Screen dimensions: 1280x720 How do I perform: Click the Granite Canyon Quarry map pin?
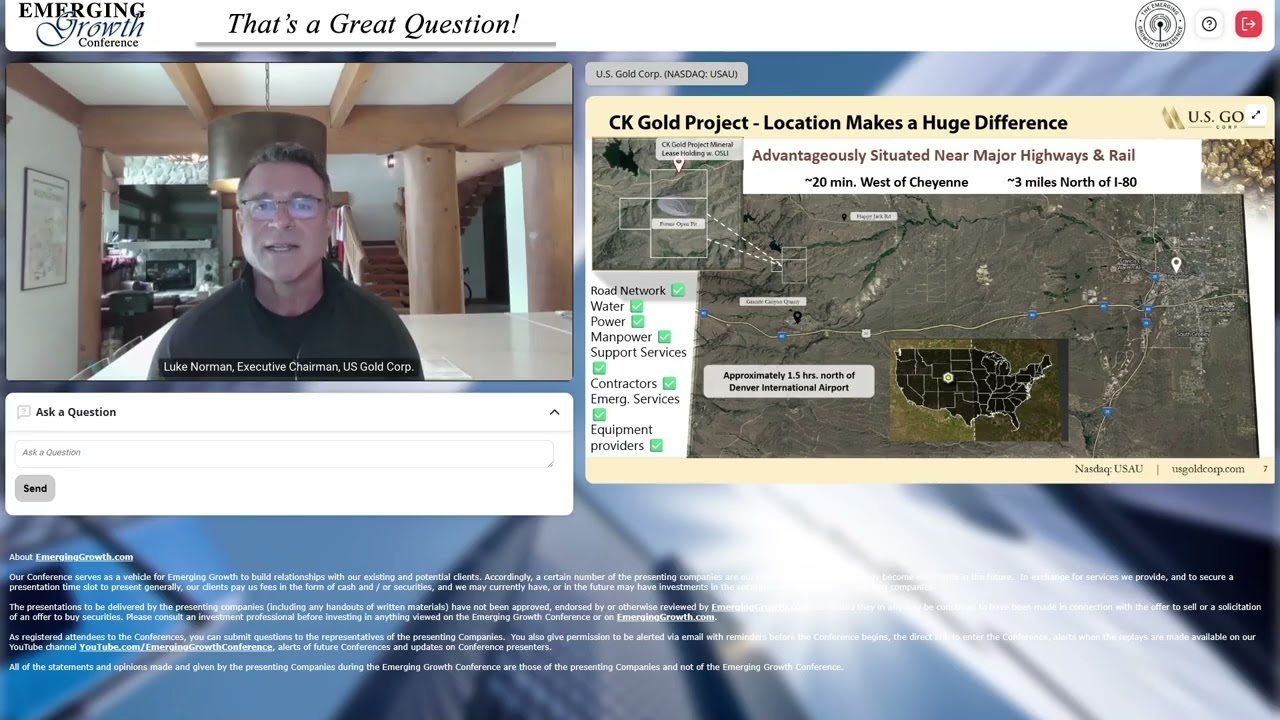797,317
